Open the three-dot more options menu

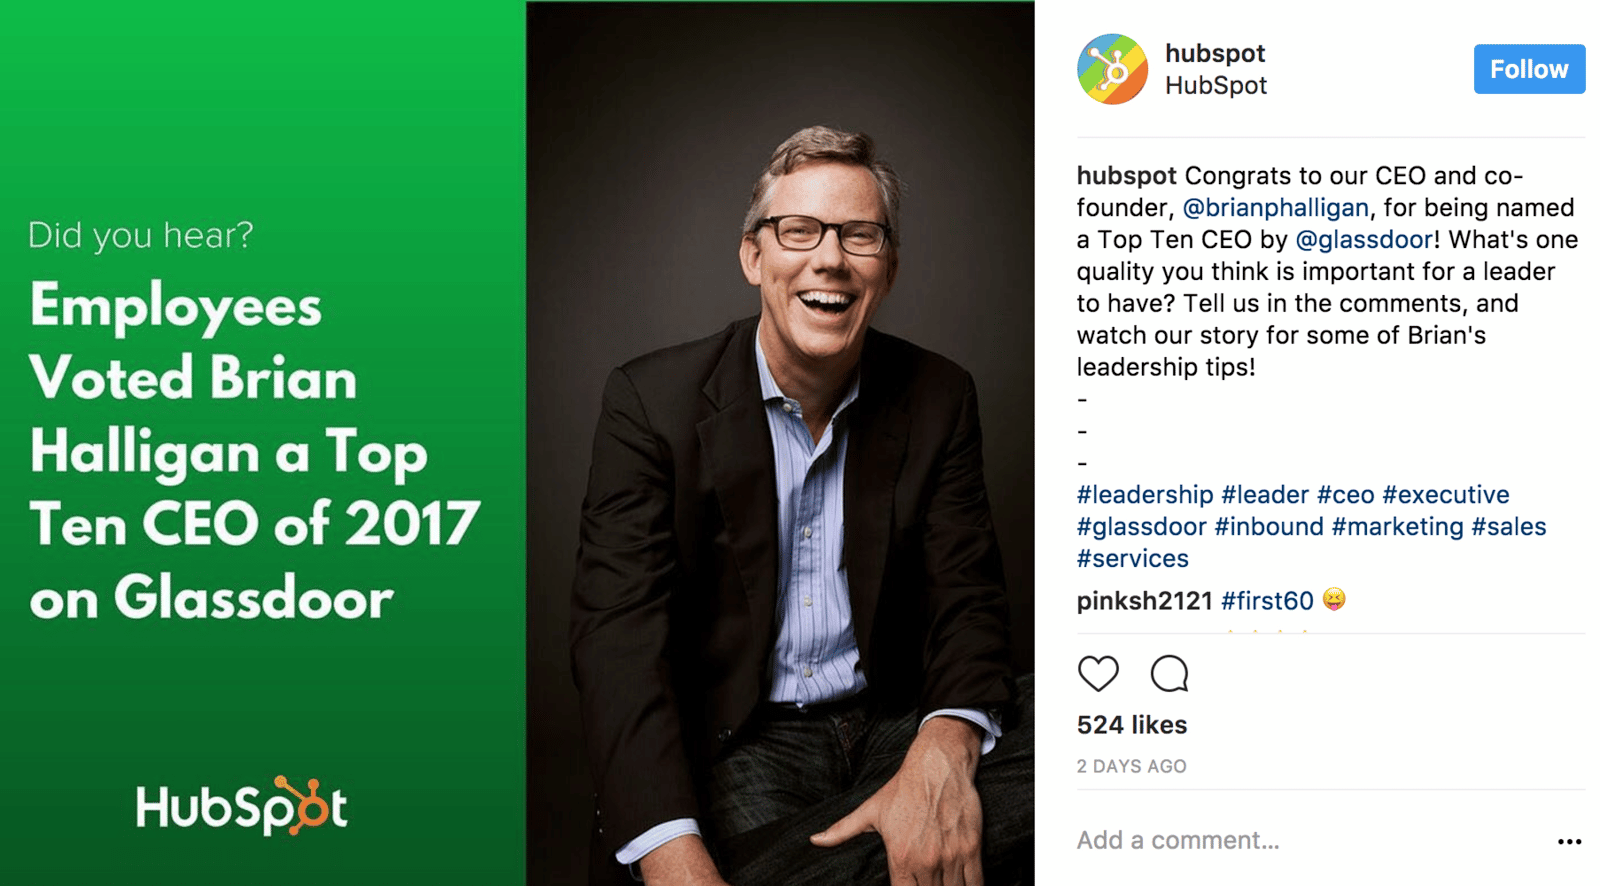[1570, 841]
